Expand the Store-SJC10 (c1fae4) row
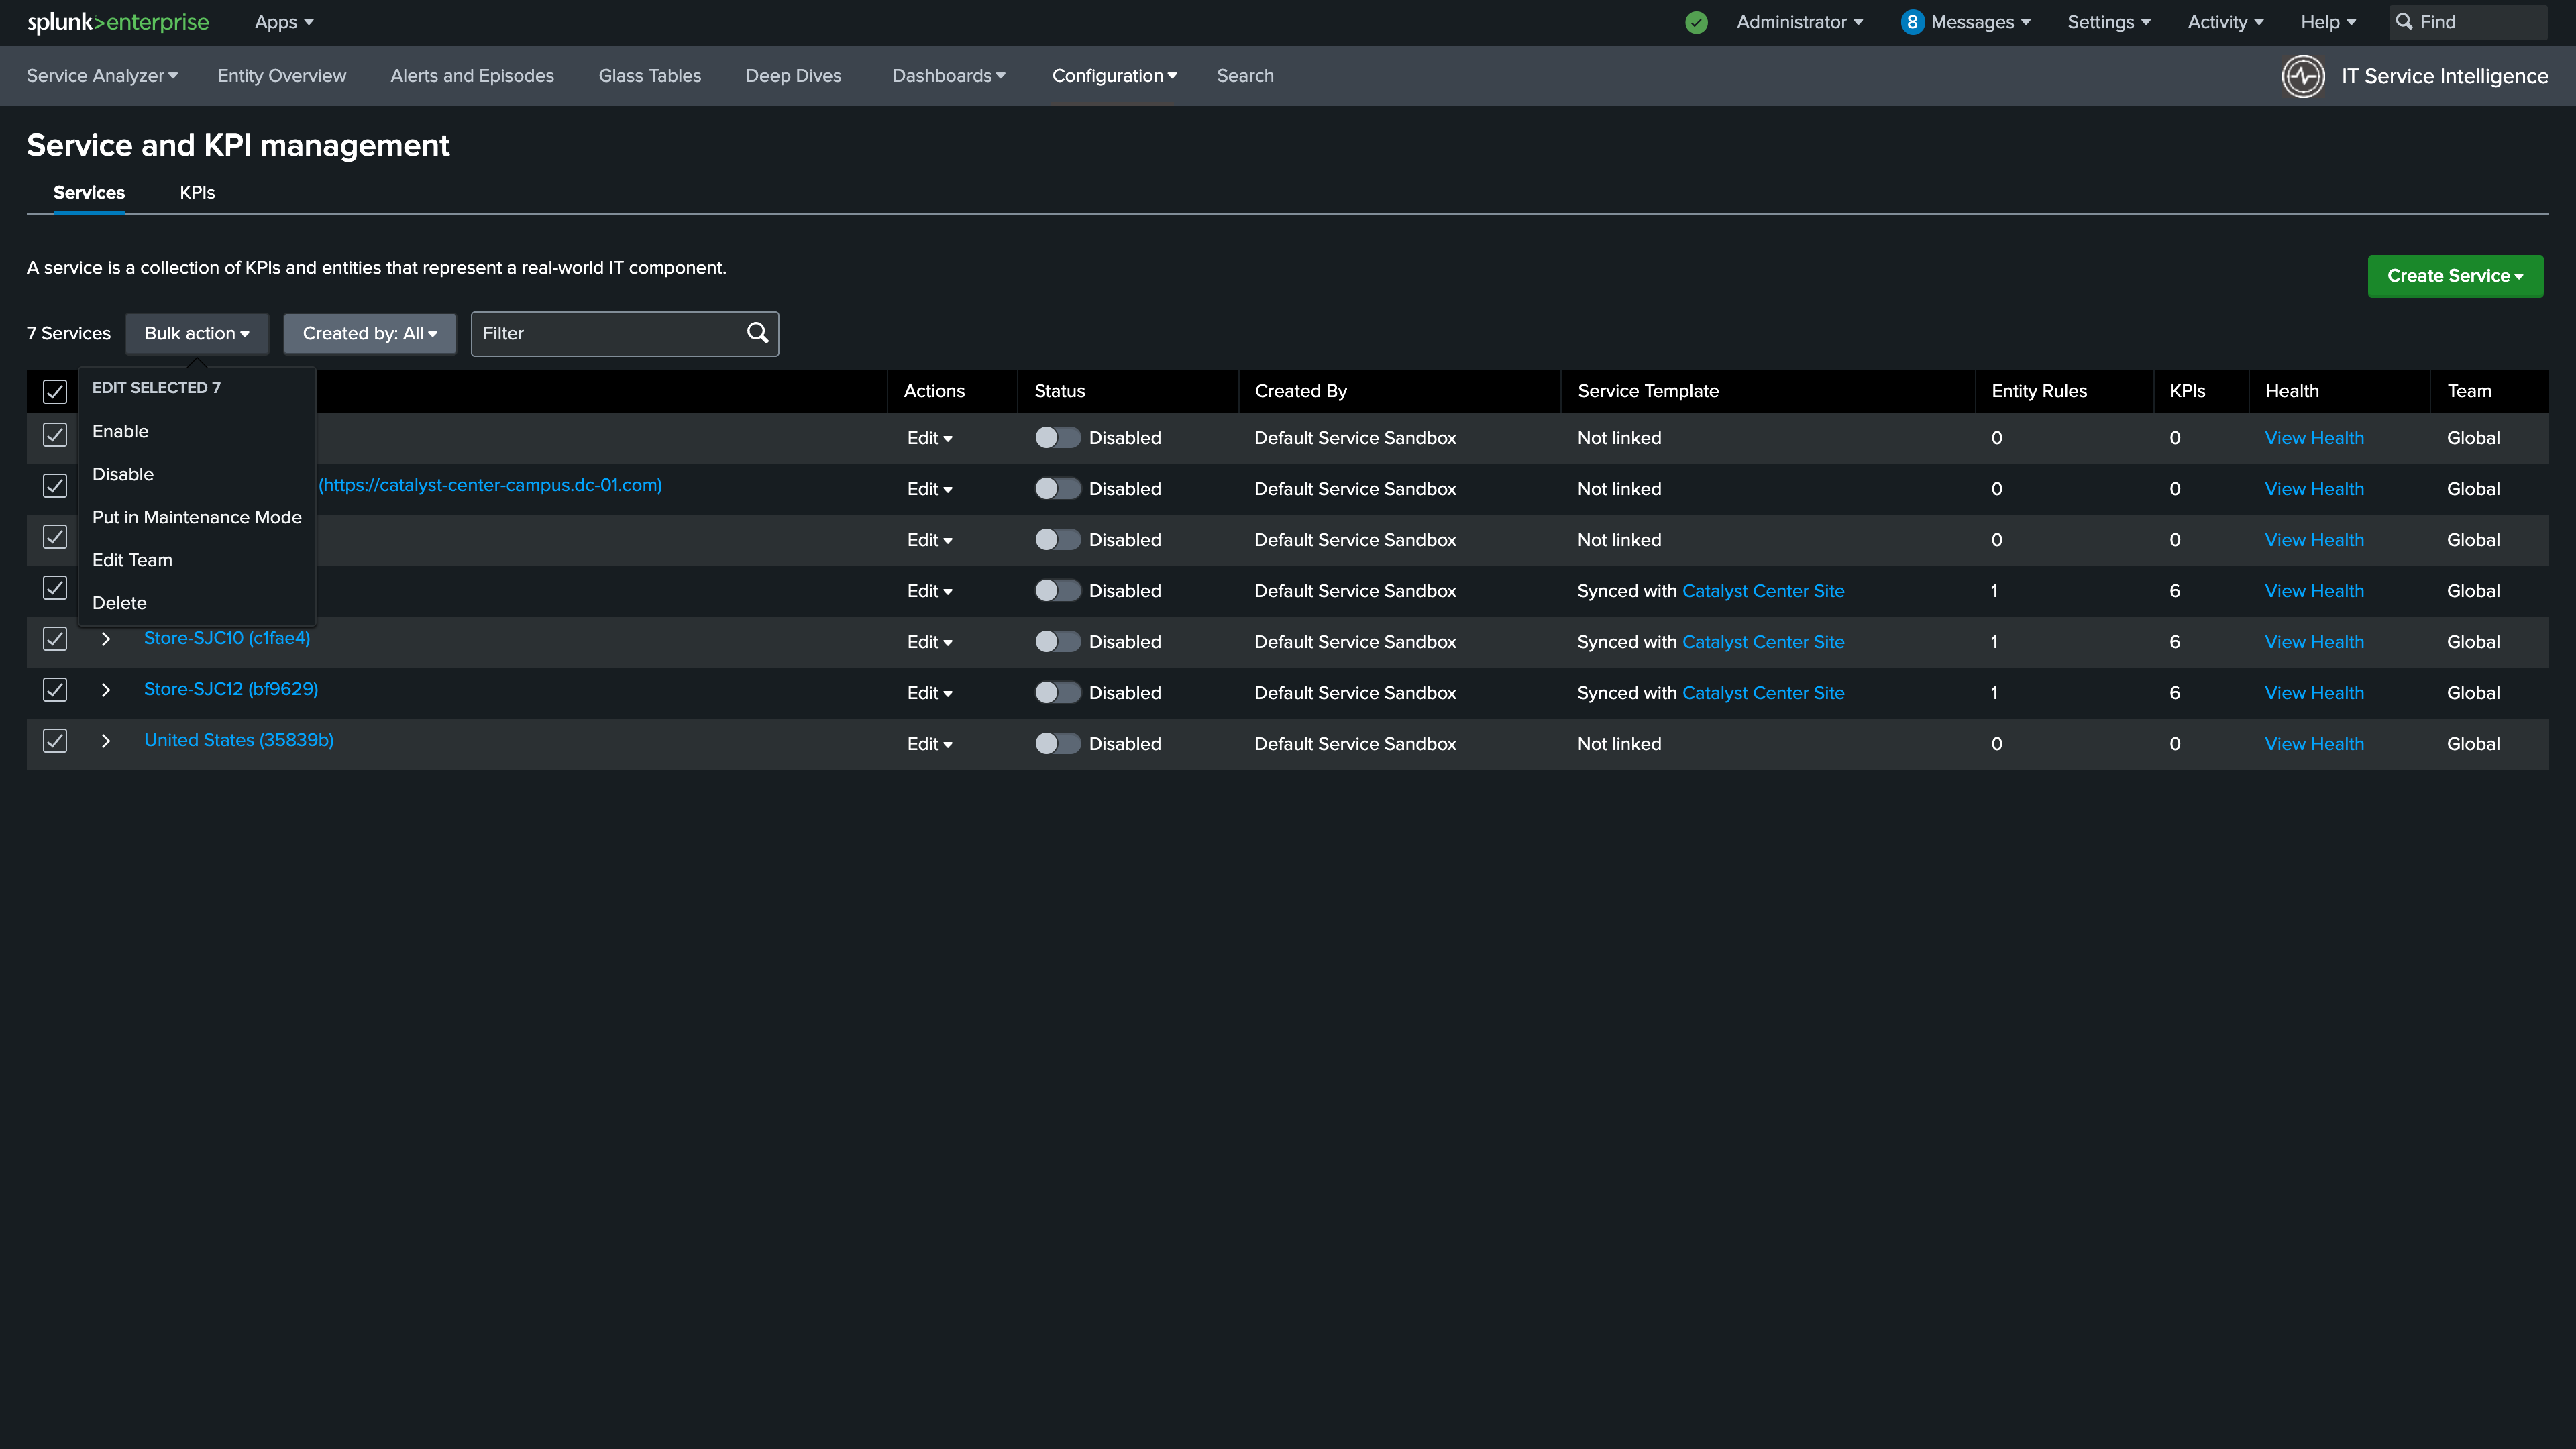Image resolution: width=2576 pixels, height=1449 pixels. click(106, 638)
